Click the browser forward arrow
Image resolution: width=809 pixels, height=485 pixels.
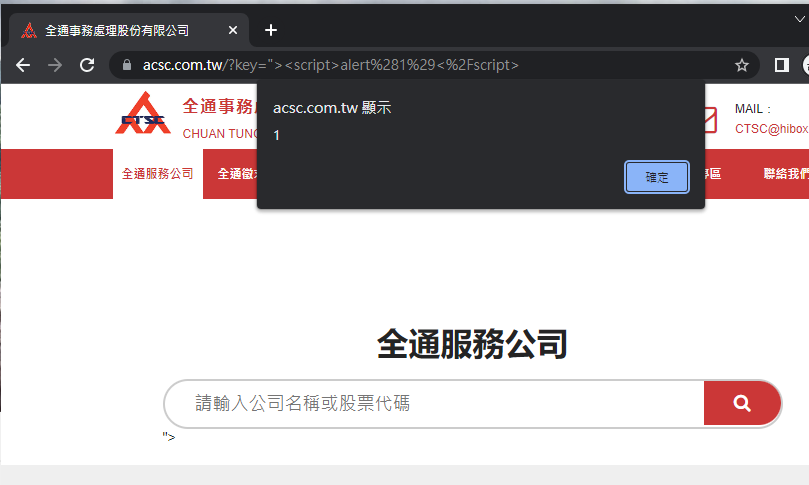(x=55, y=65)
